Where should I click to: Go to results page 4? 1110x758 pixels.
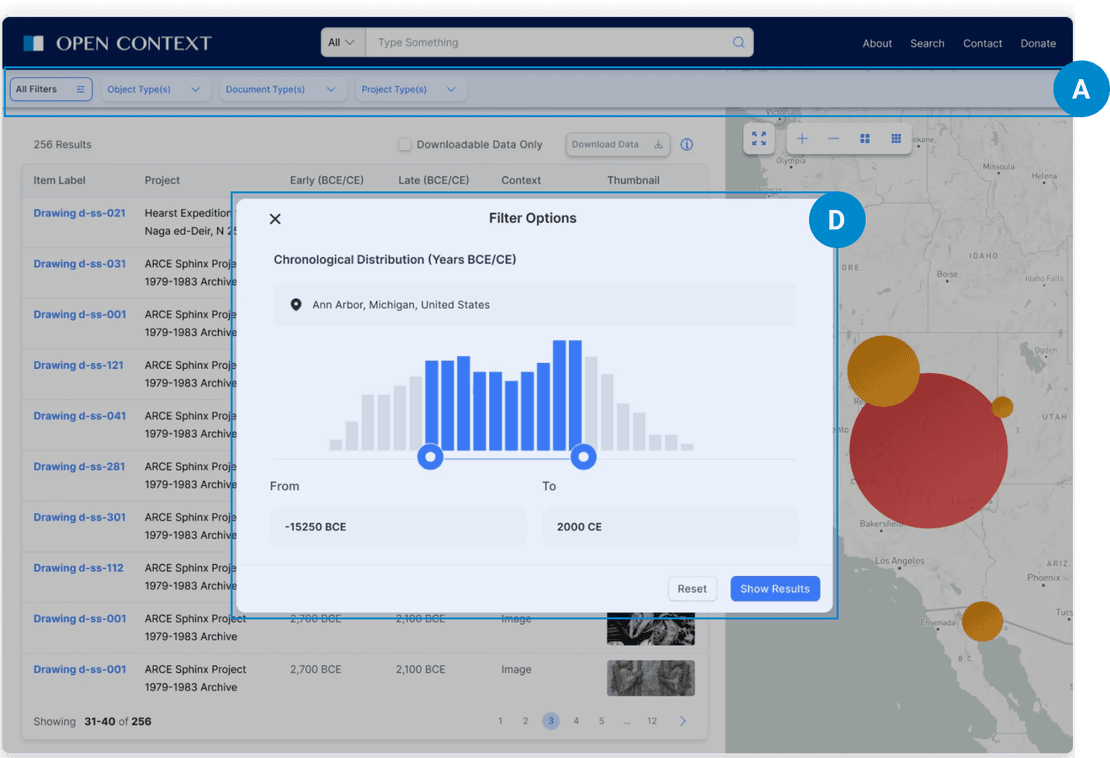(576, 721)
